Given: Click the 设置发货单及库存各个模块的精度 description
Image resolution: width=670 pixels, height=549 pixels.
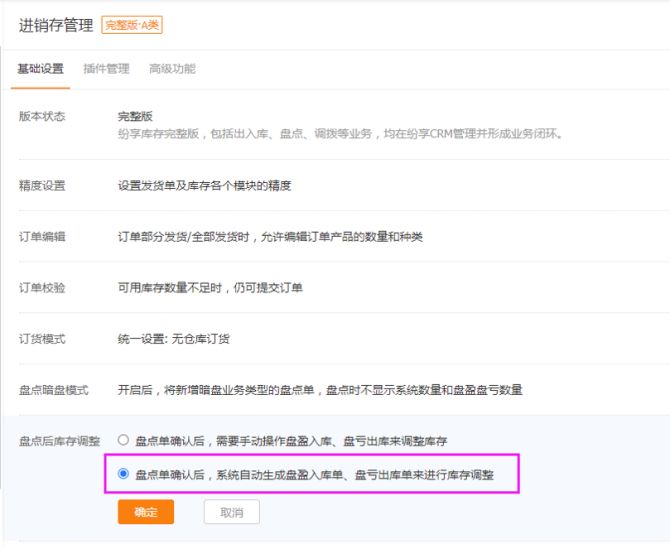Looking at the screenshot, I should (204, 185).
